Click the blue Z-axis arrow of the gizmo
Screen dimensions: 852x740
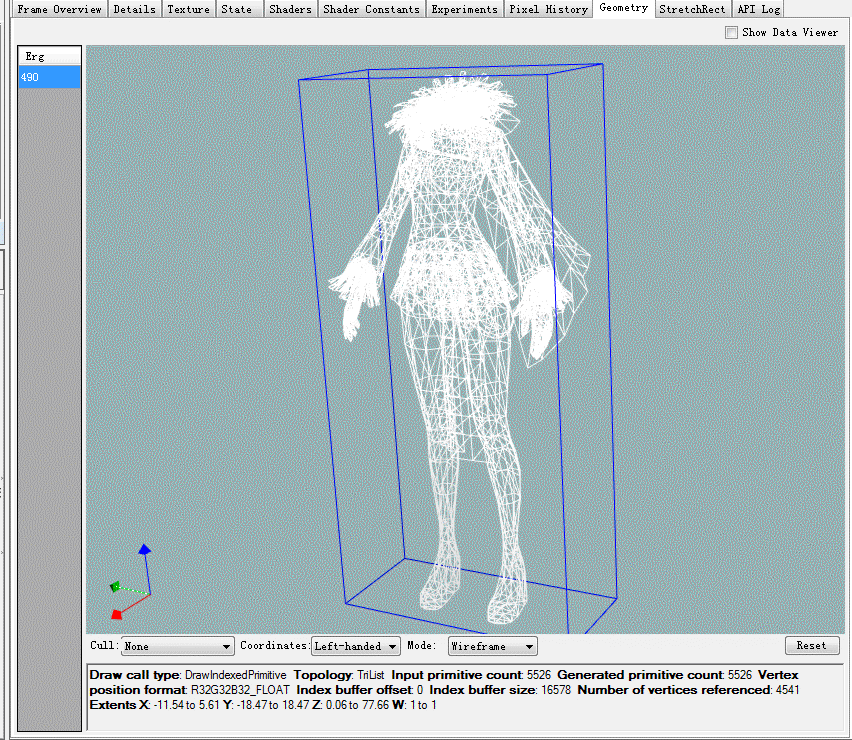145,550
